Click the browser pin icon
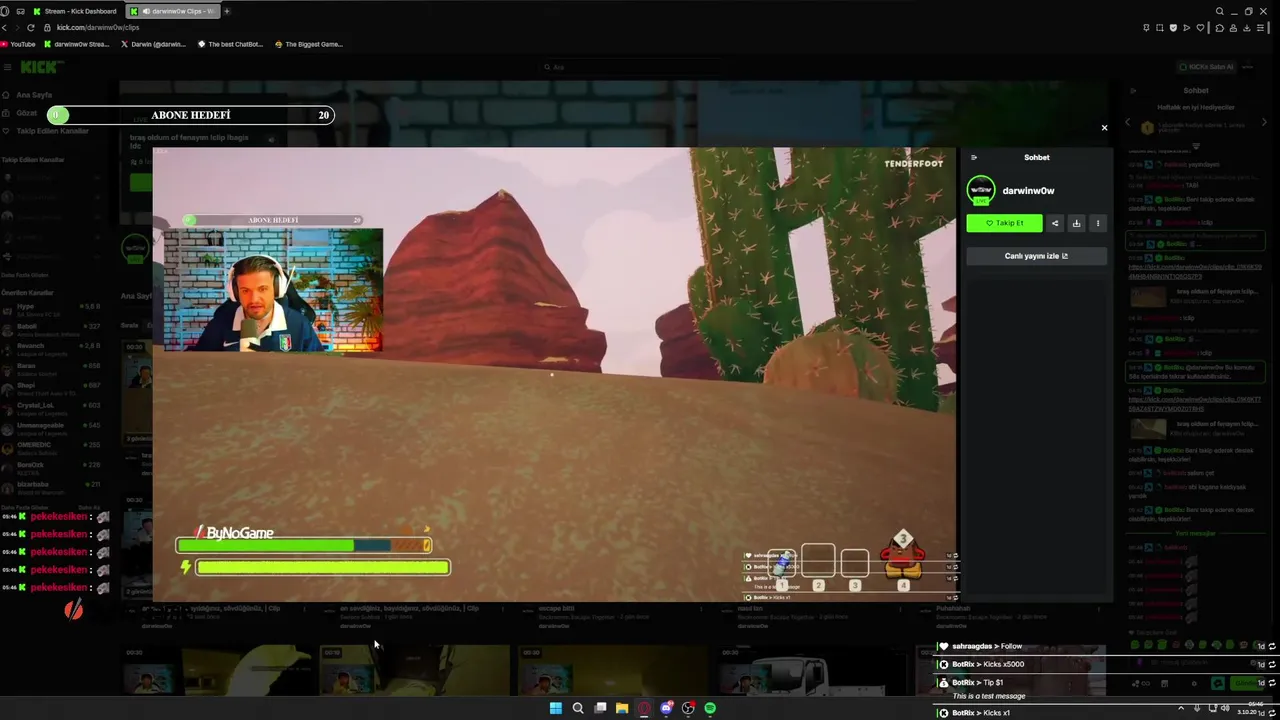The height and width of the screenshot is (720, 1280). tap(1146, 27)
